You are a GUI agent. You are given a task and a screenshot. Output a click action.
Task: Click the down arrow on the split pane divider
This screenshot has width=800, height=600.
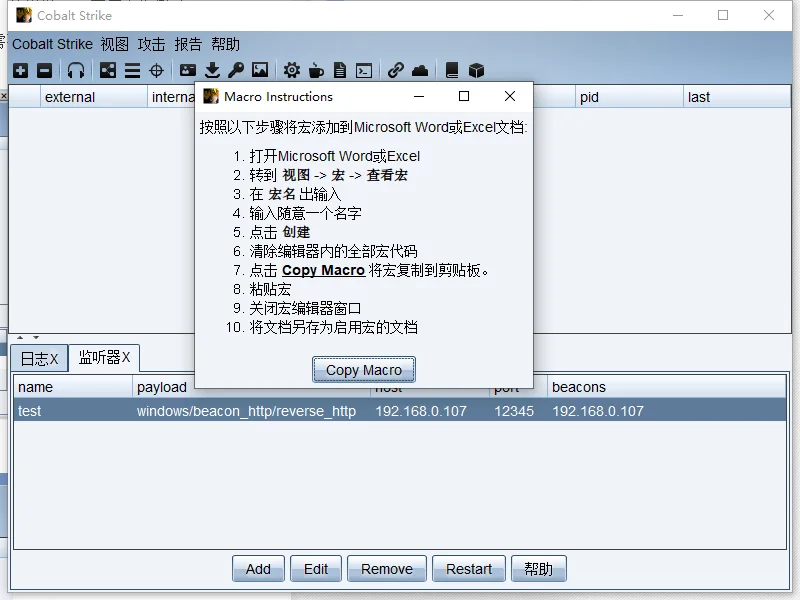(36, 337)
